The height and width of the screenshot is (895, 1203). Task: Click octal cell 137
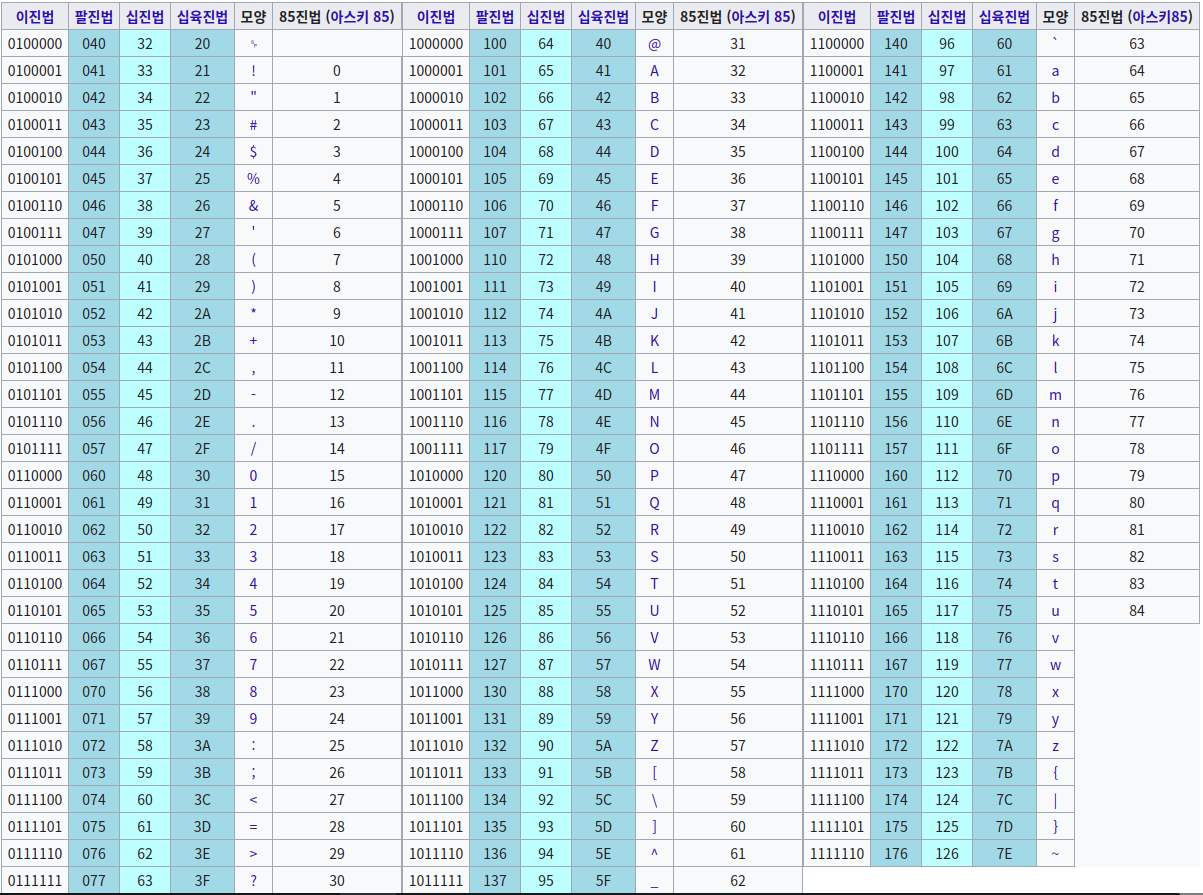tap(495, 881)
